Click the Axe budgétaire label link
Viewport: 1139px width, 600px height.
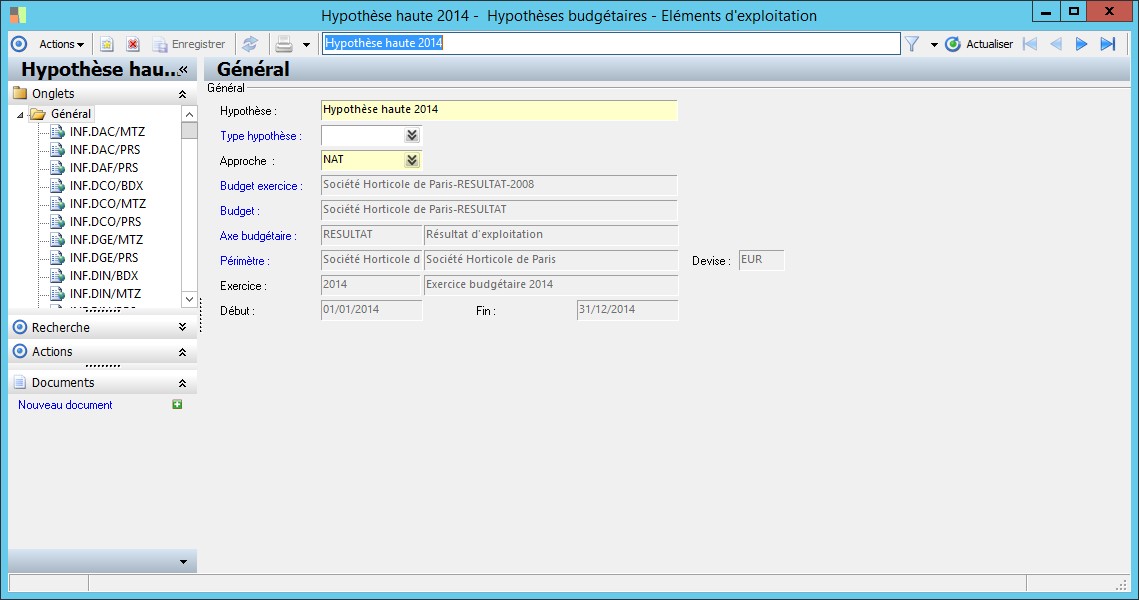258,236
